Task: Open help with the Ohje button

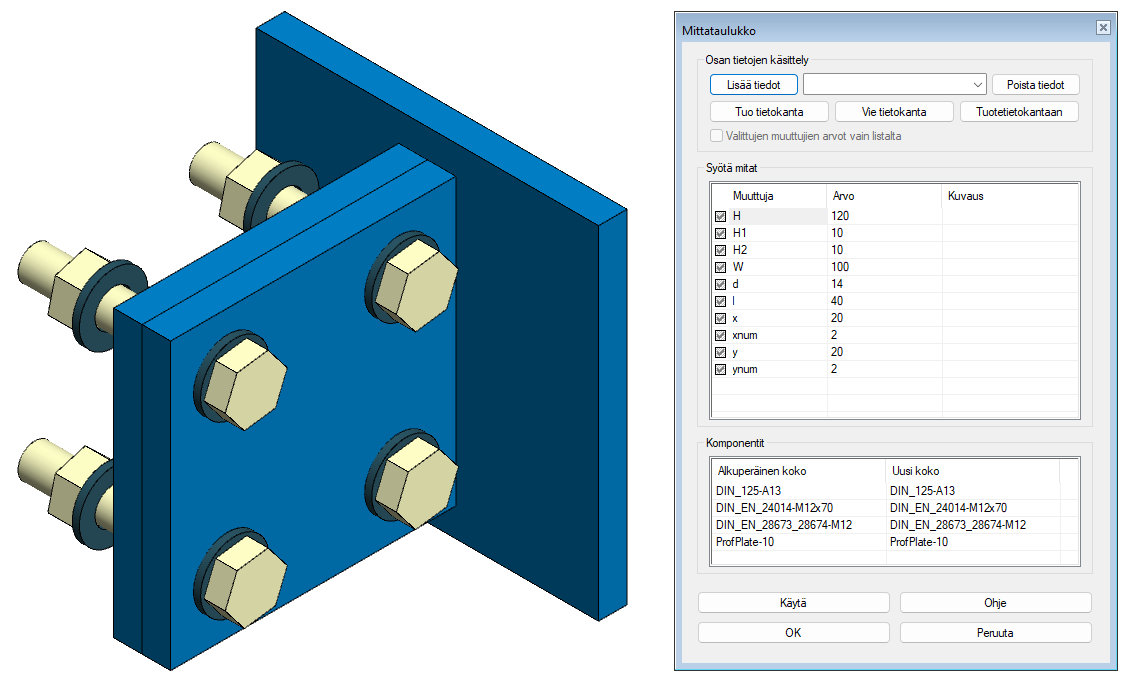Action: [x=995, y=603]
